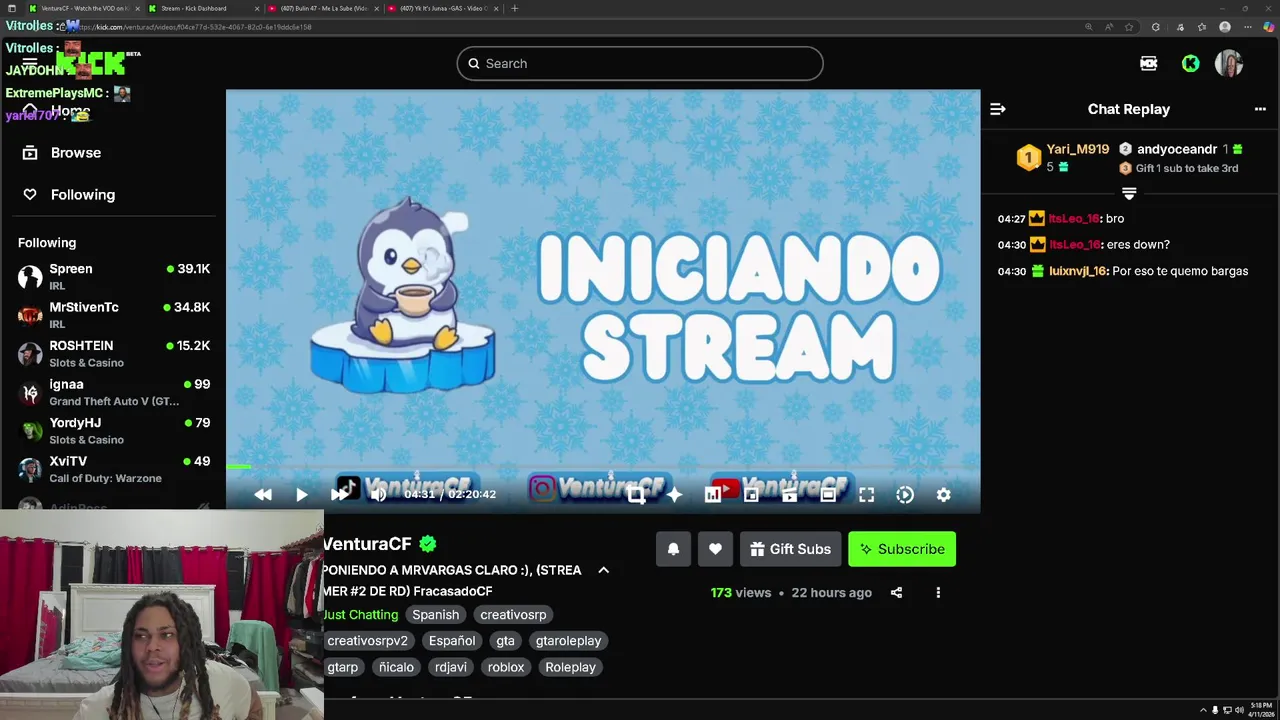Enable notifications with the bell button
Image resolution: width=1280 pixels, height=720 pixels.
[x=673, y=549]
